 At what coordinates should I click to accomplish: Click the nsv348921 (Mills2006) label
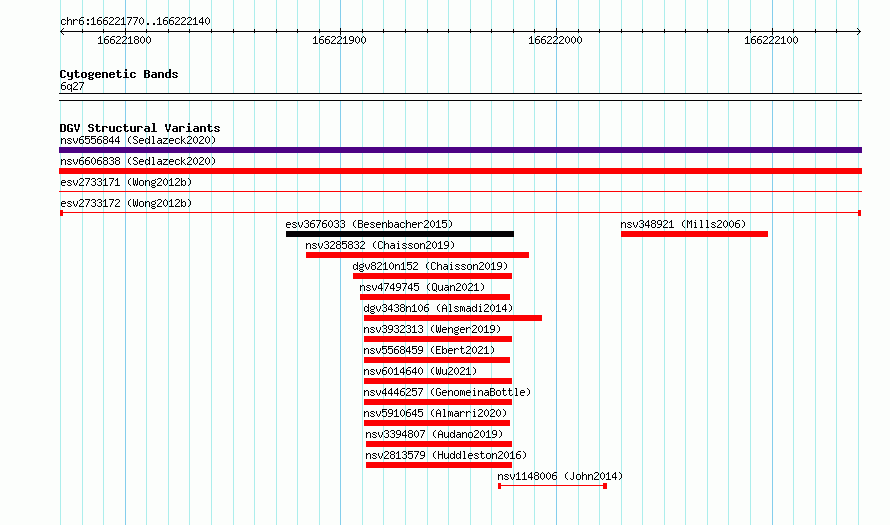(x=683, y=224)
